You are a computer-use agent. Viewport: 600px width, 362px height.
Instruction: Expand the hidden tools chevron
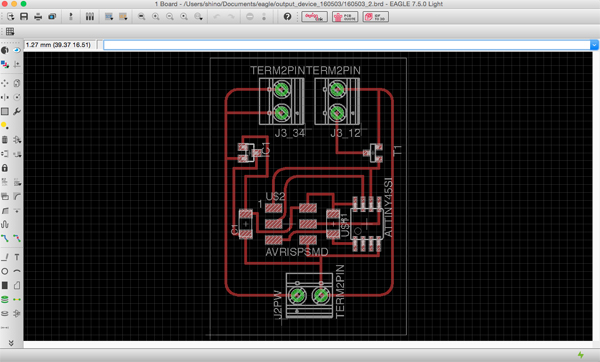[11, 343]
